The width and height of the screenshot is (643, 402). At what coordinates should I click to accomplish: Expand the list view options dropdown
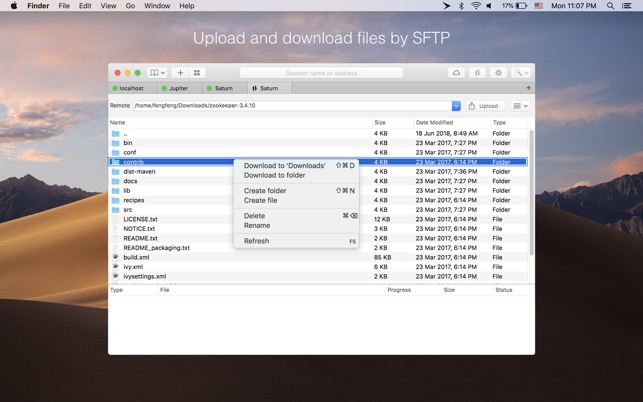tap(520, 105)
